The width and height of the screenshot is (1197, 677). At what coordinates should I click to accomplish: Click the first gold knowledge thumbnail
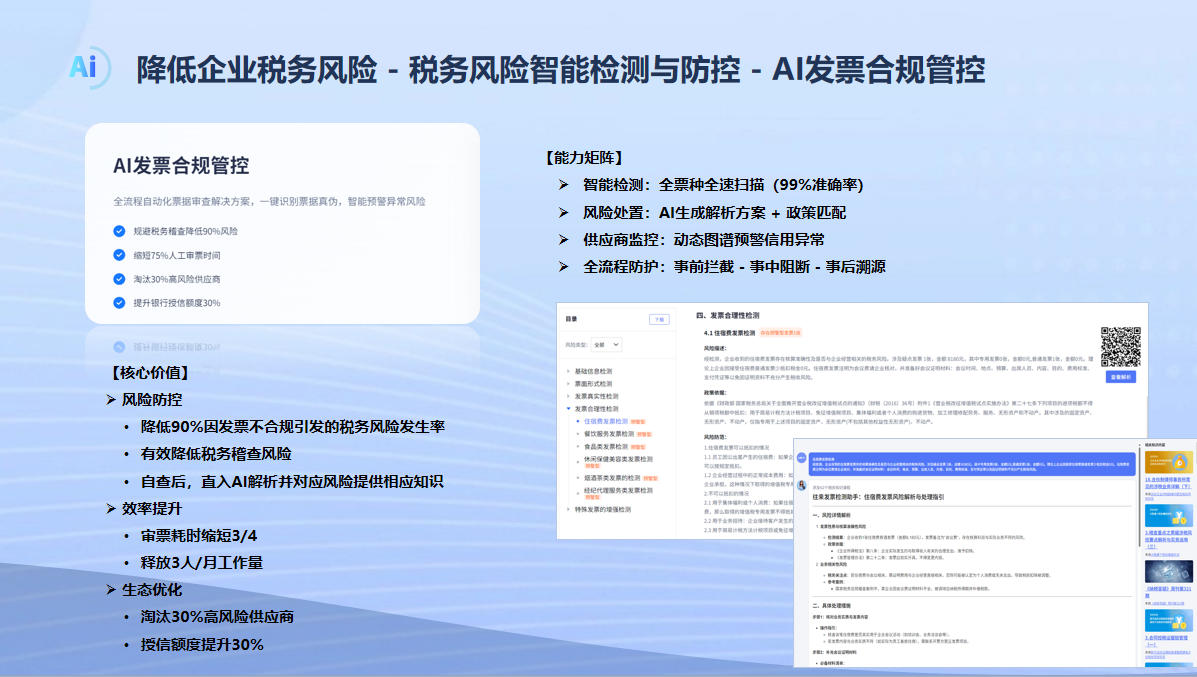1168,462
